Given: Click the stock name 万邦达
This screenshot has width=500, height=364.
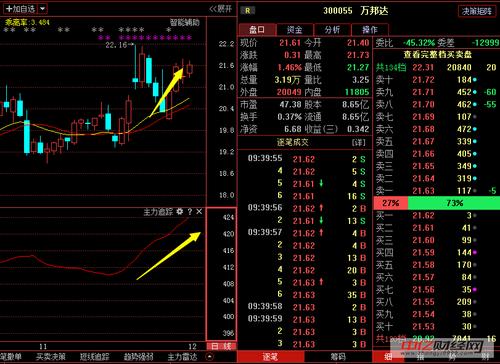Looking at the screenshot, I should 374,11.
